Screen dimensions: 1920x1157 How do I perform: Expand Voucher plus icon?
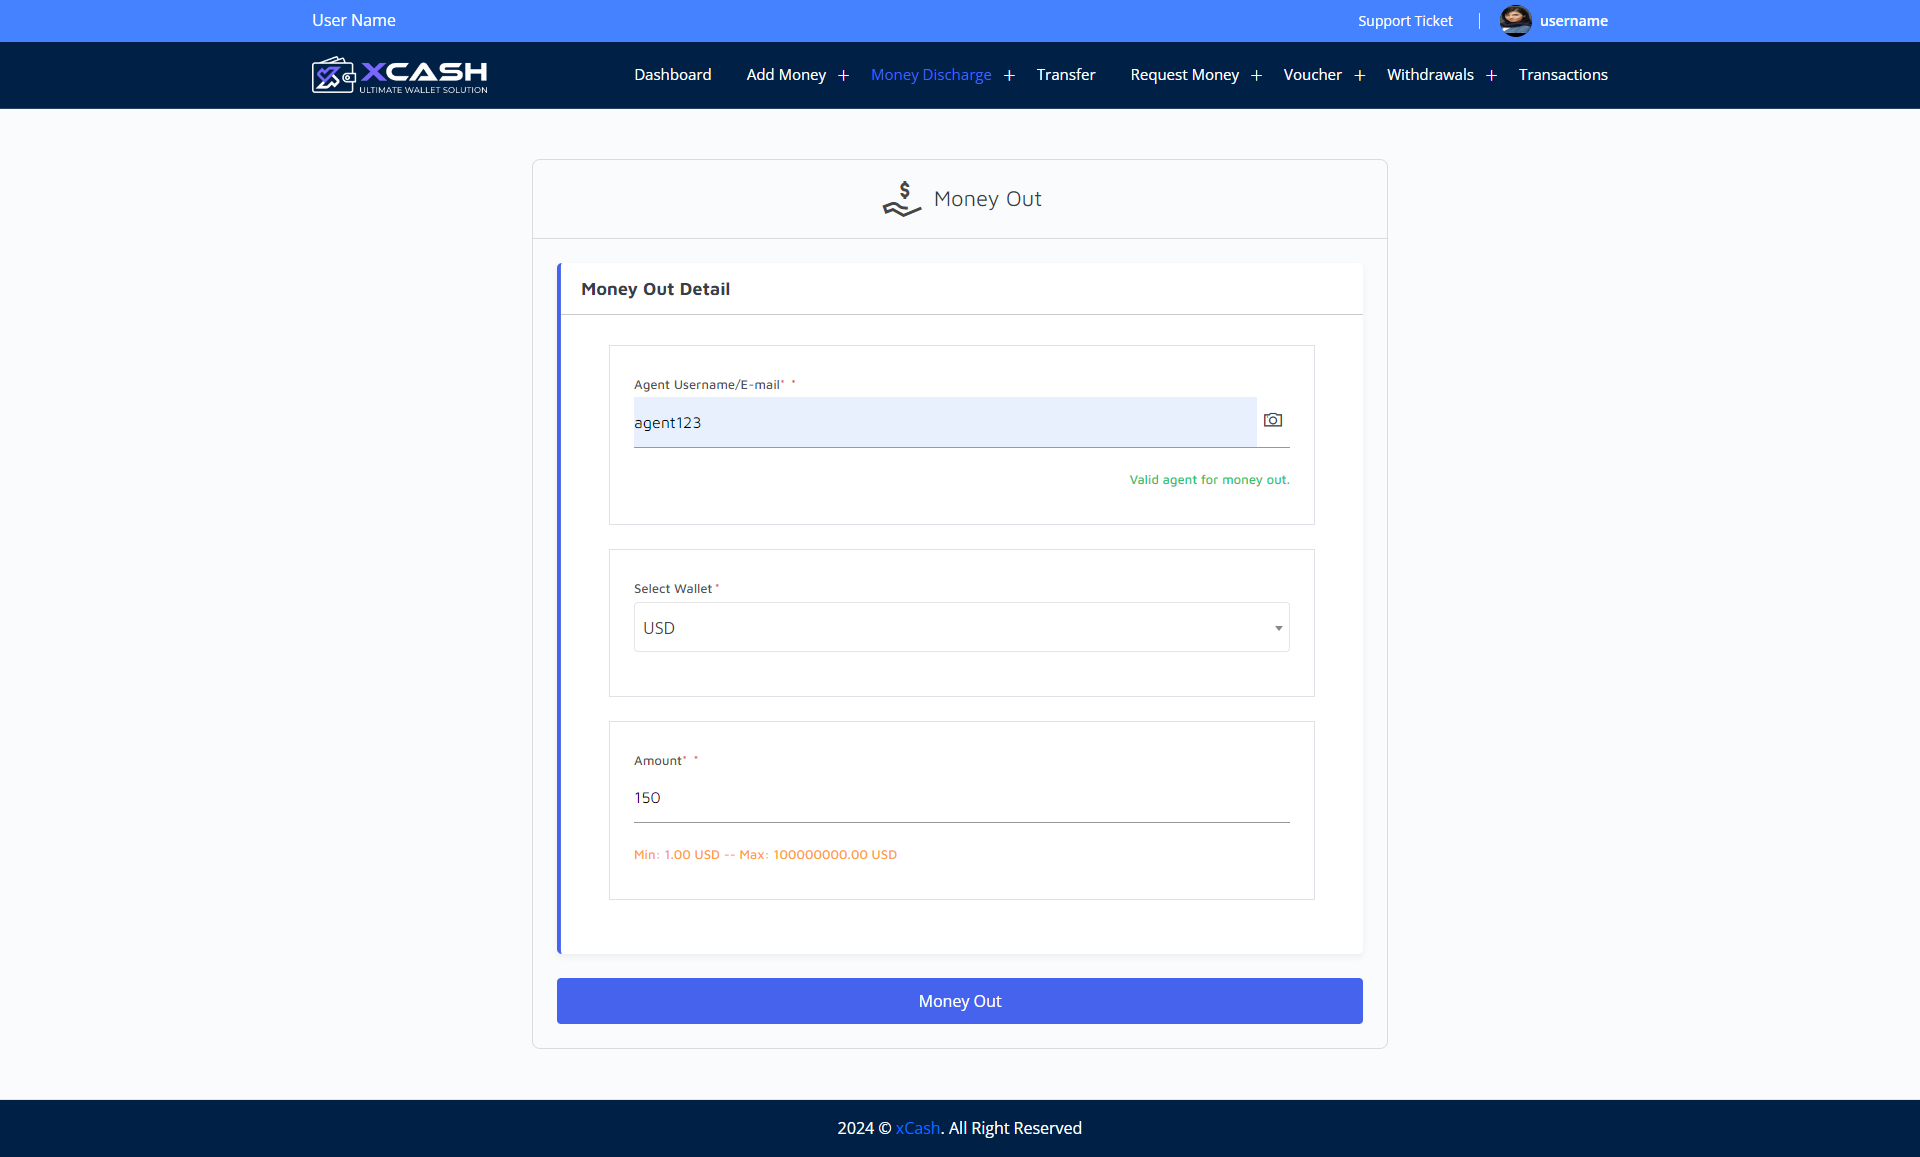pyautogui.click(x=1359, y=76)
